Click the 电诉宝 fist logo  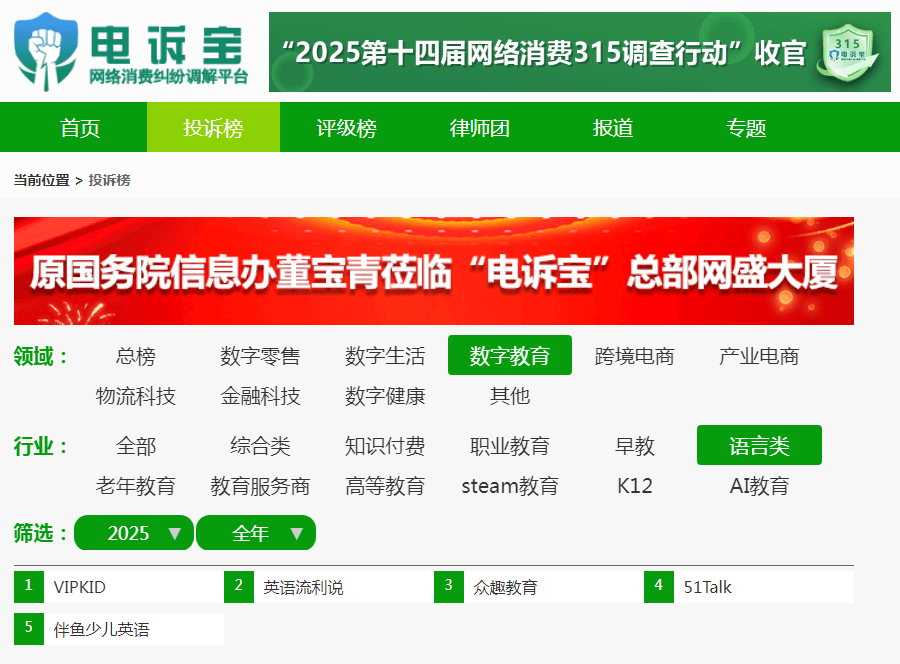(x=46, y=48)
